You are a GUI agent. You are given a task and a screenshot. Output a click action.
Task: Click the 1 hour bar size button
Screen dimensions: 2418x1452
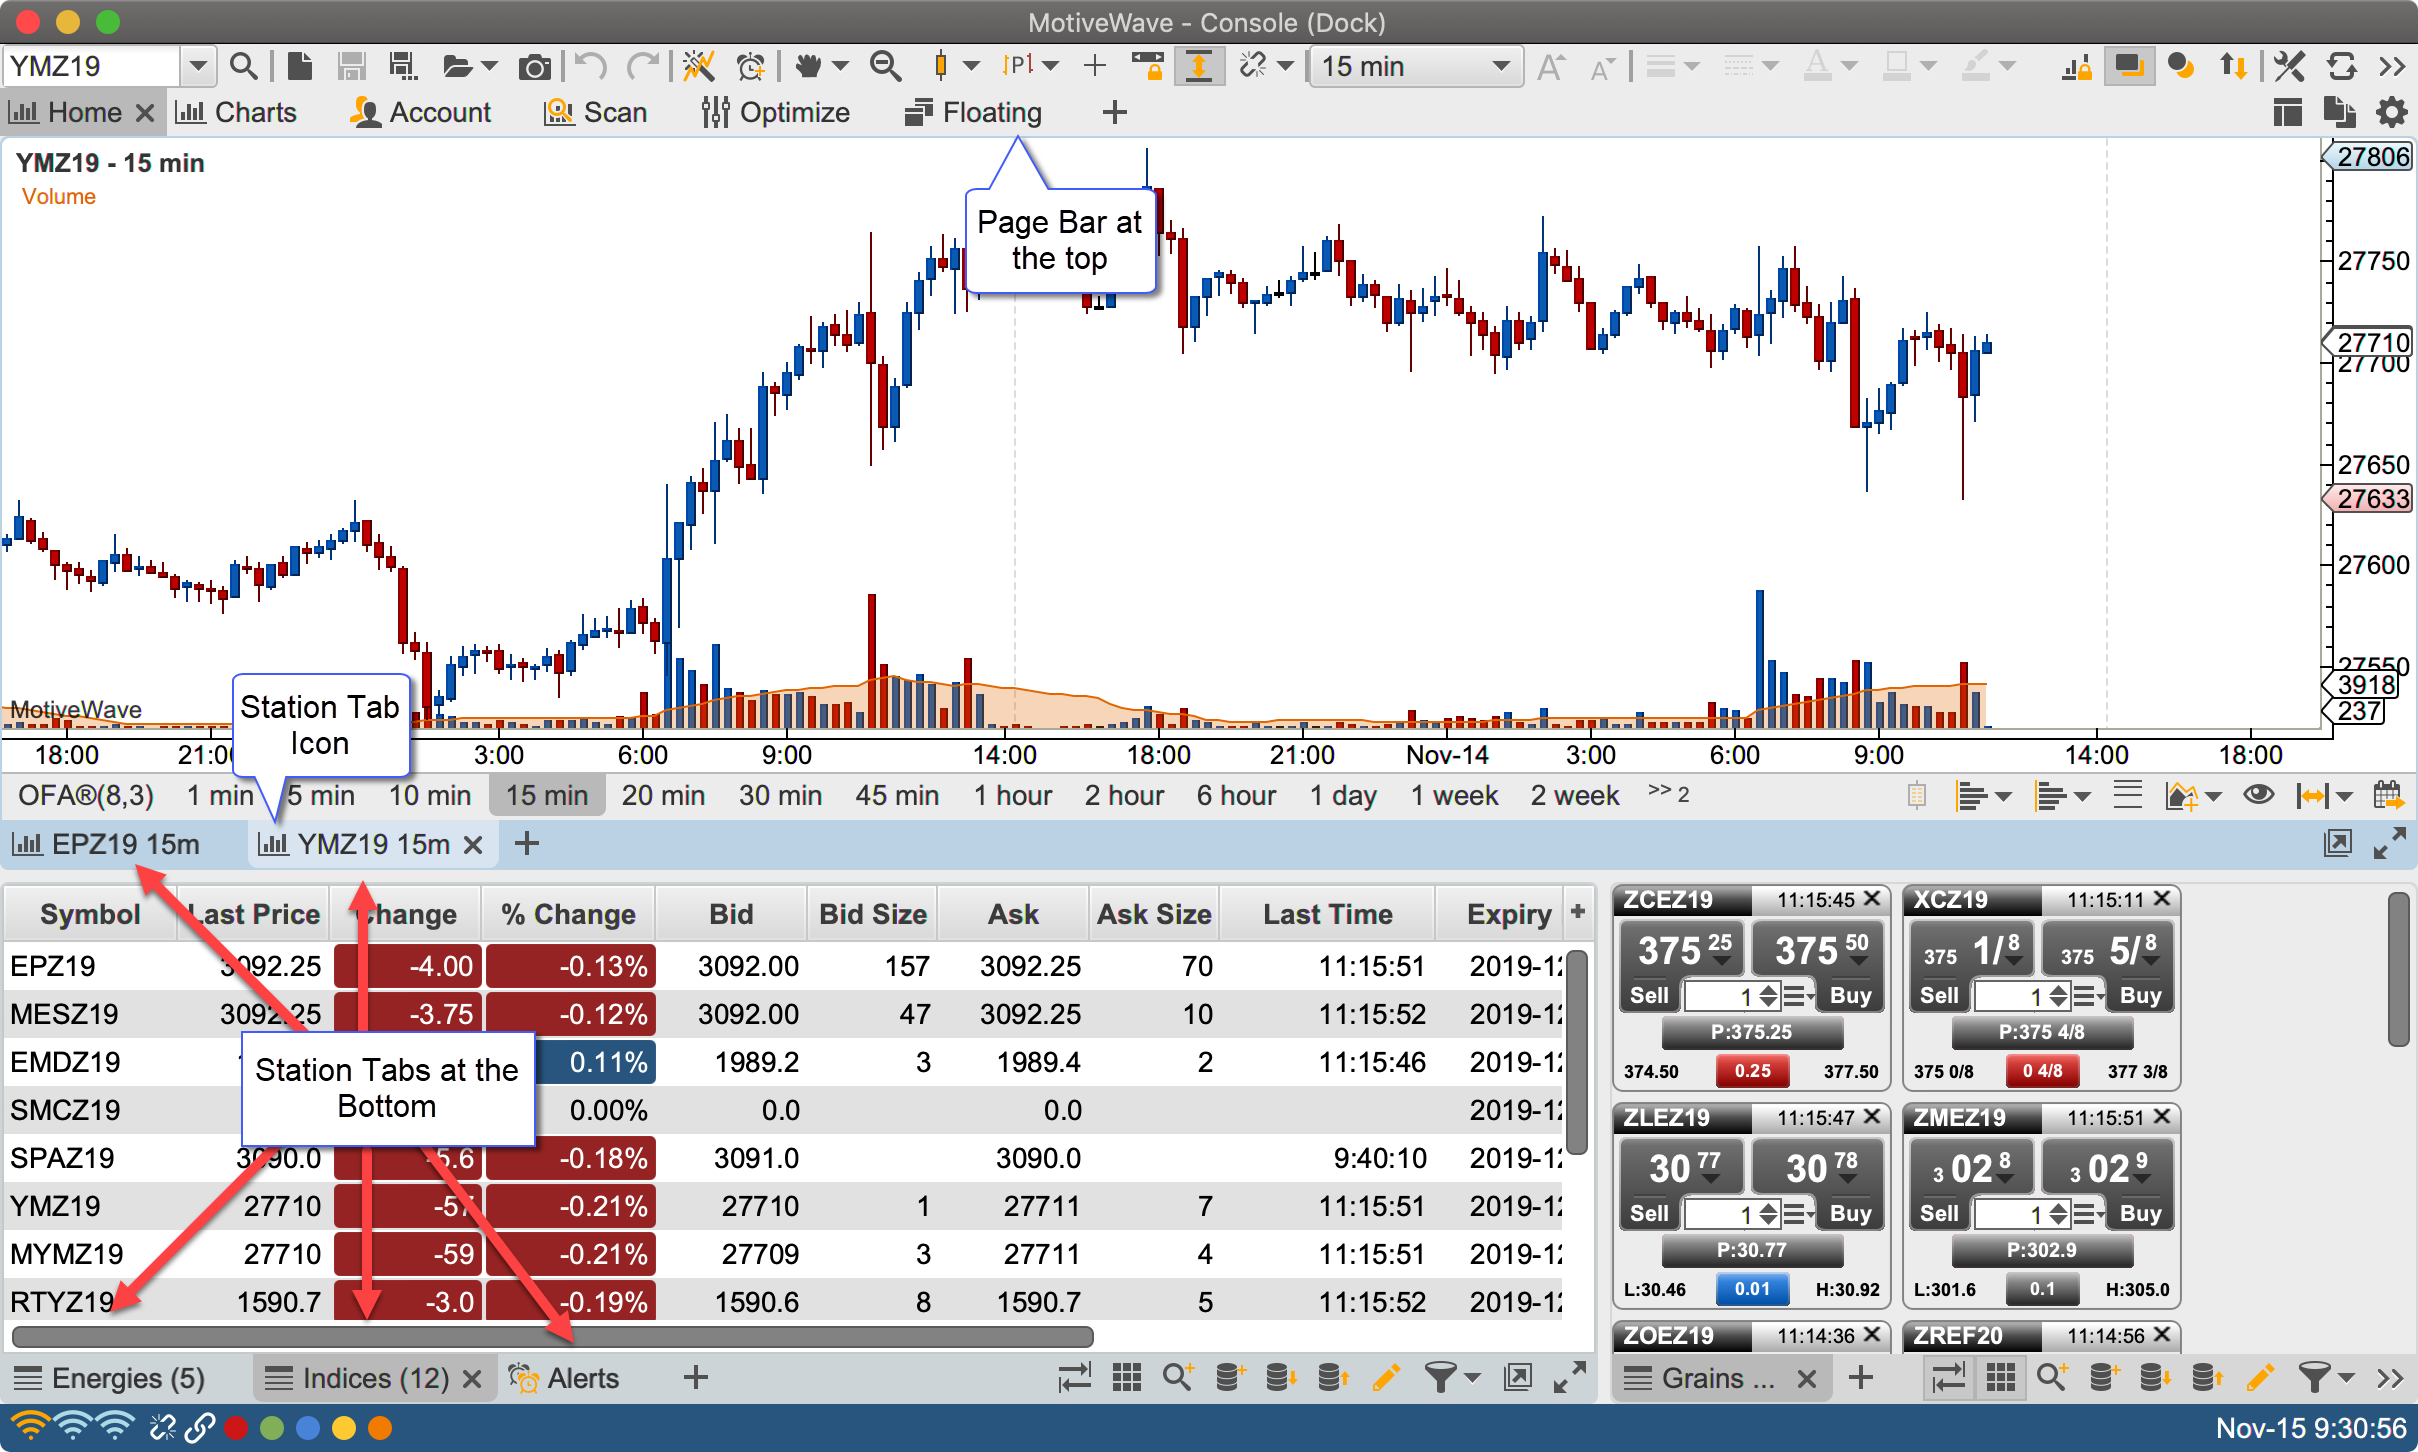1012,796
